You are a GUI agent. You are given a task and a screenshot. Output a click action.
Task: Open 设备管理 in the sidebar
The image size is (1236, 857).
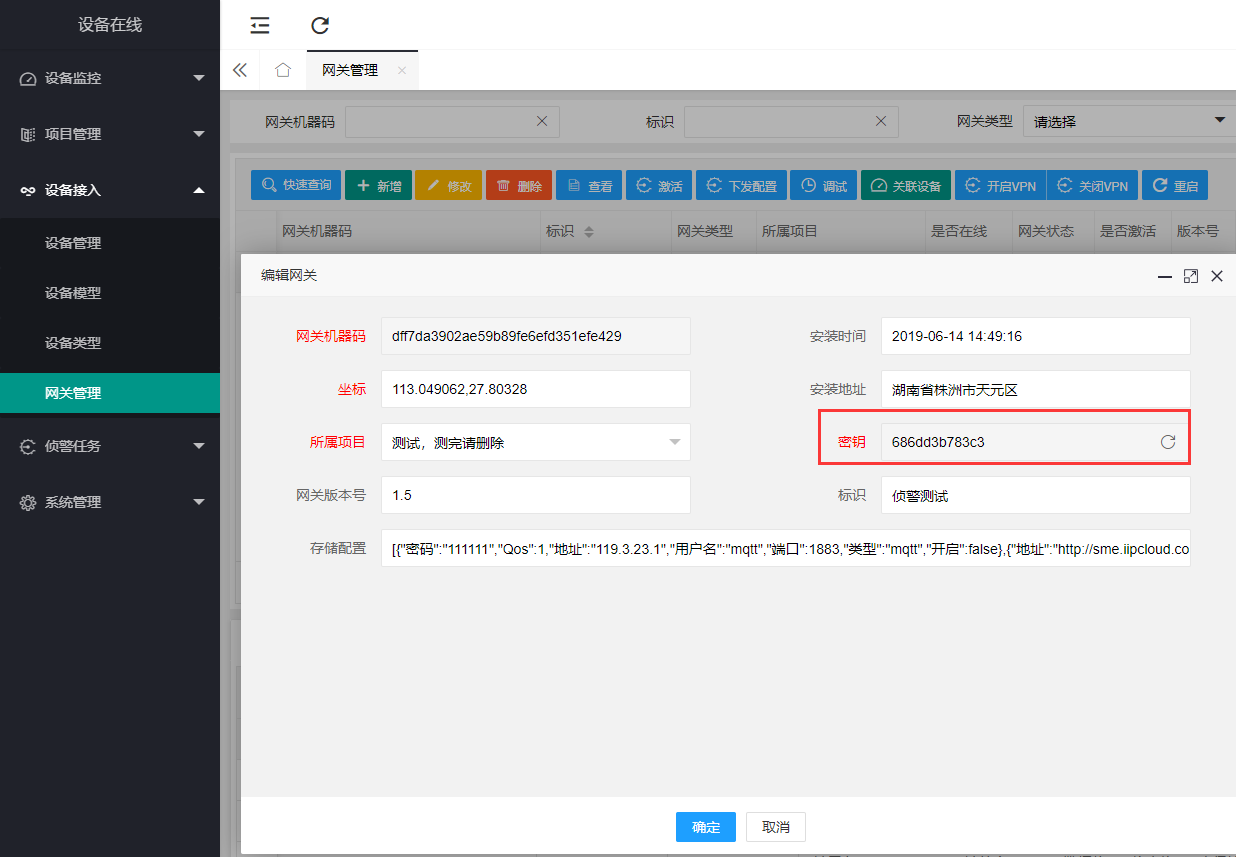point(110,243)
